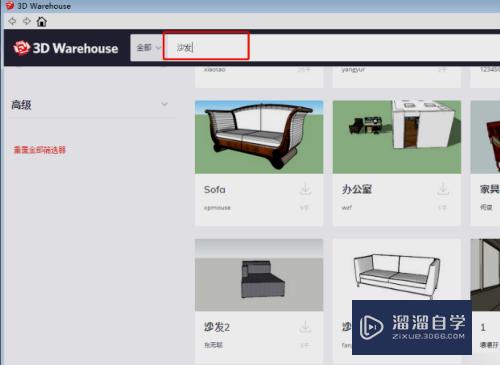Go back with the left arrow icon
This screenshot has height=365, width=500.
coord(12,22)
